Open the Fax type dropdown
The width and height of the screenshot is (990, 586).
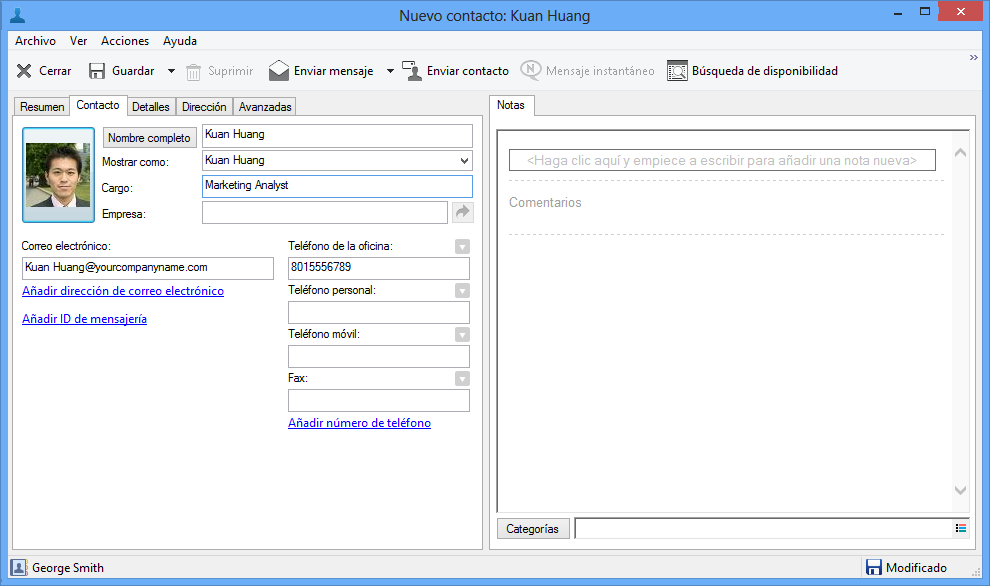click(462, 379)
